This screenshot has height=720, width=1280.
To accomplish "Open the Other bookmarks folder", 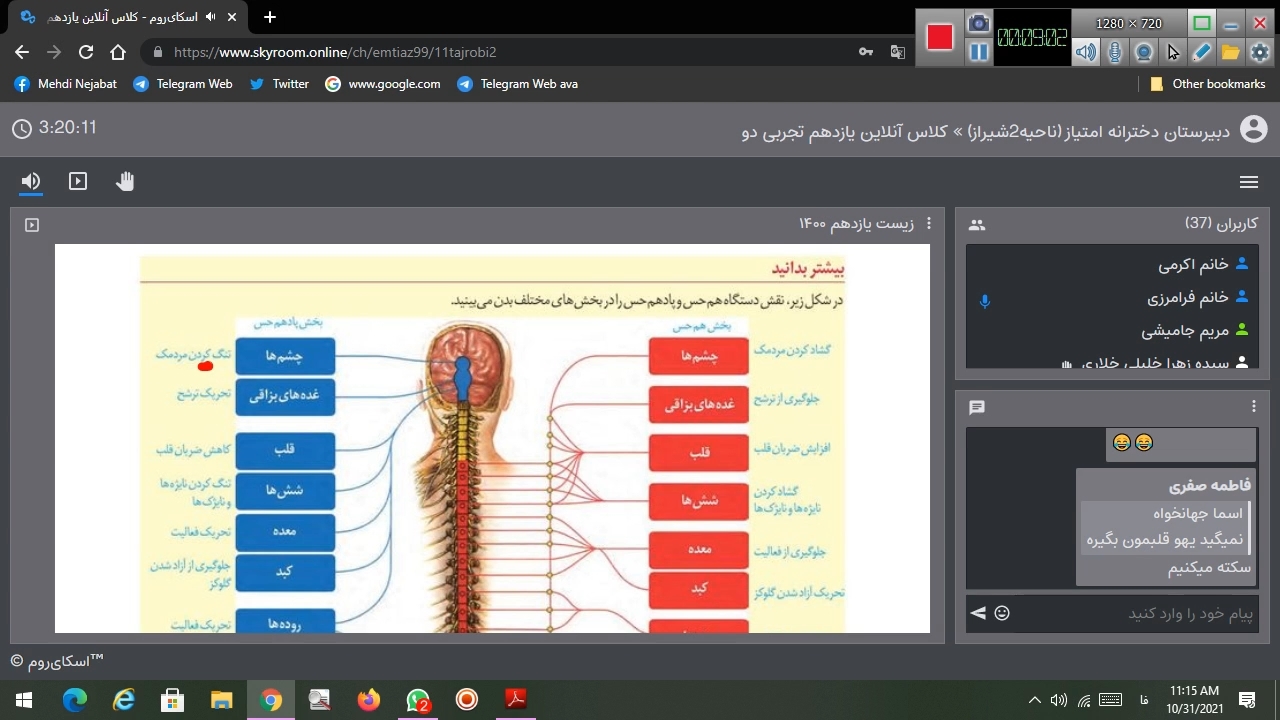I will [x=1208, y=84].
